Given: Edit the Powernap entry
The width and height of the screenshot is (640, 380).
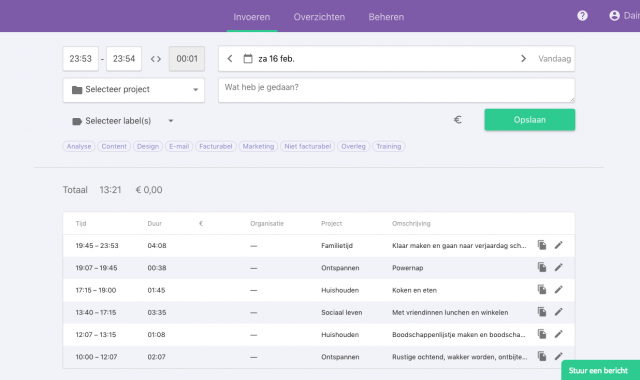Looking at the screenshot, I should [x=559, y=267].
